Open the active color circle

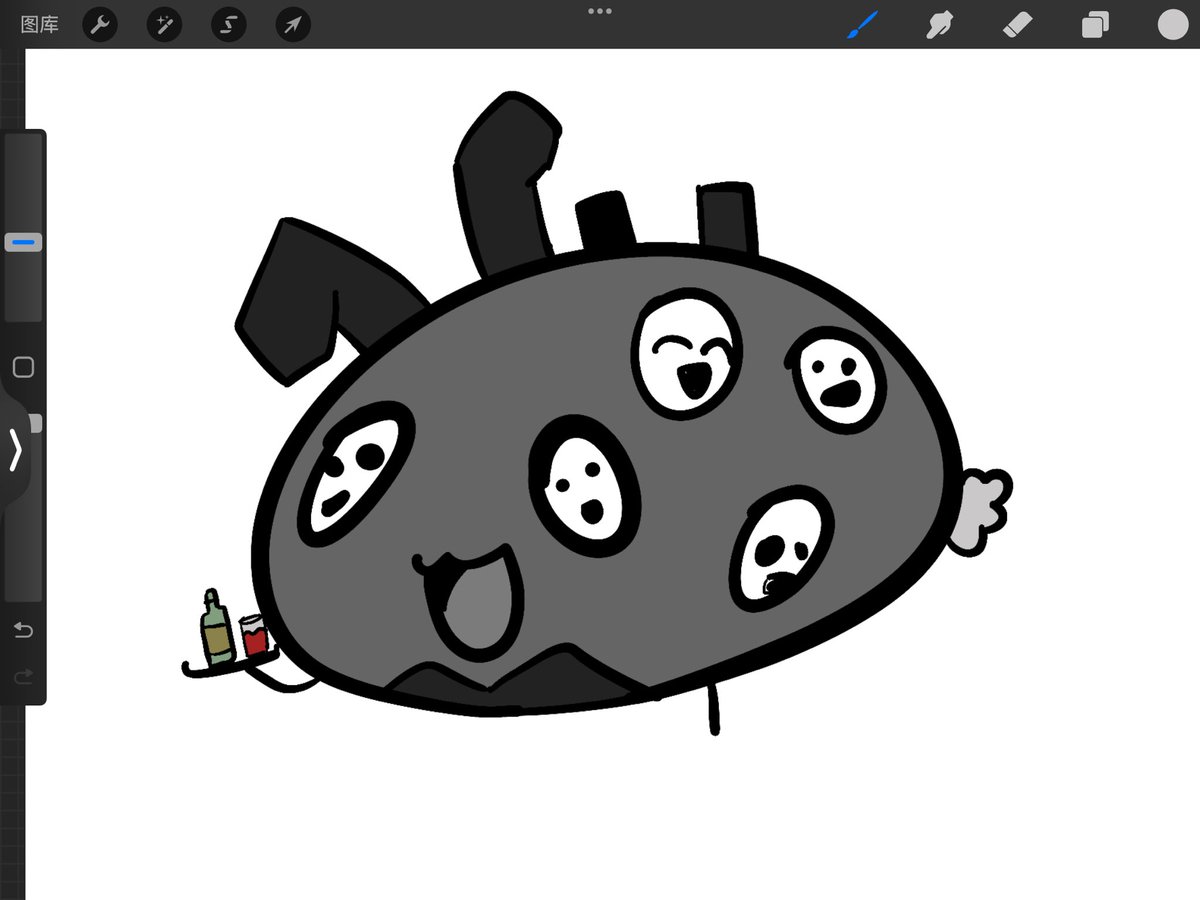pyautogui.click(x=1173, y=24)
